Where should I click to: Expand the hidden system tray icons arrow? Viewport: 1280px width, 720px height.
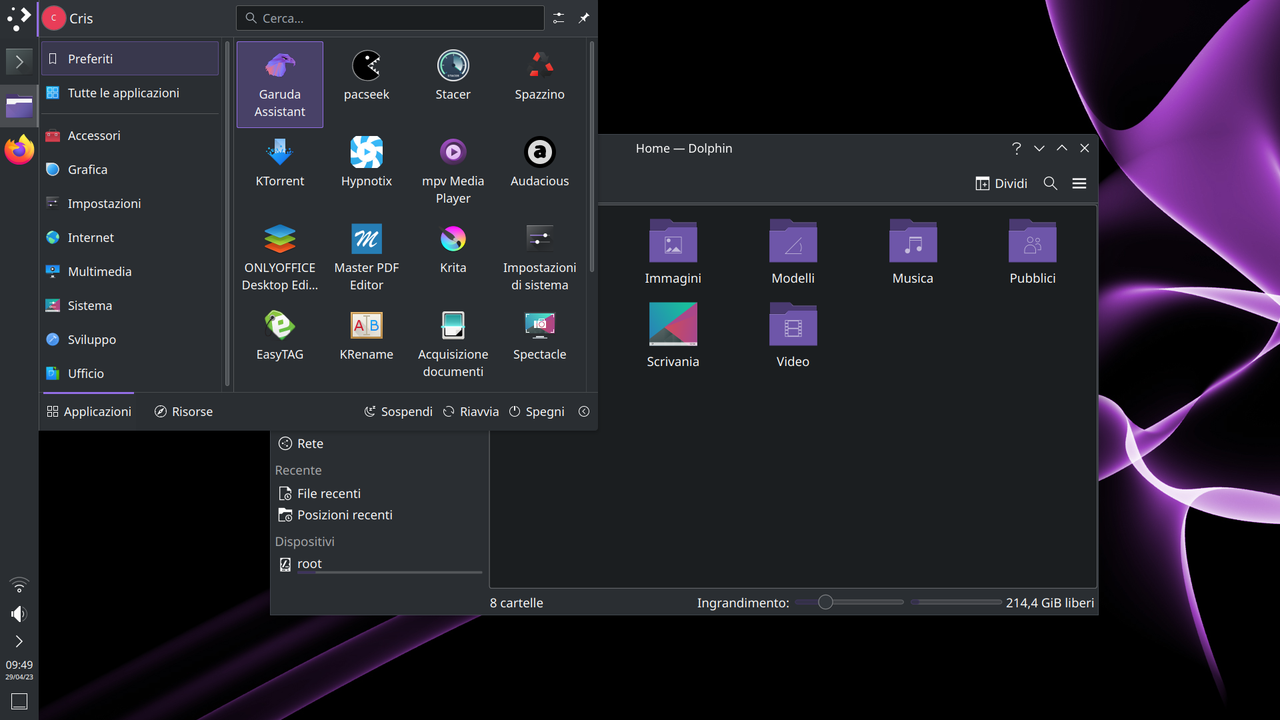point(19,641)
